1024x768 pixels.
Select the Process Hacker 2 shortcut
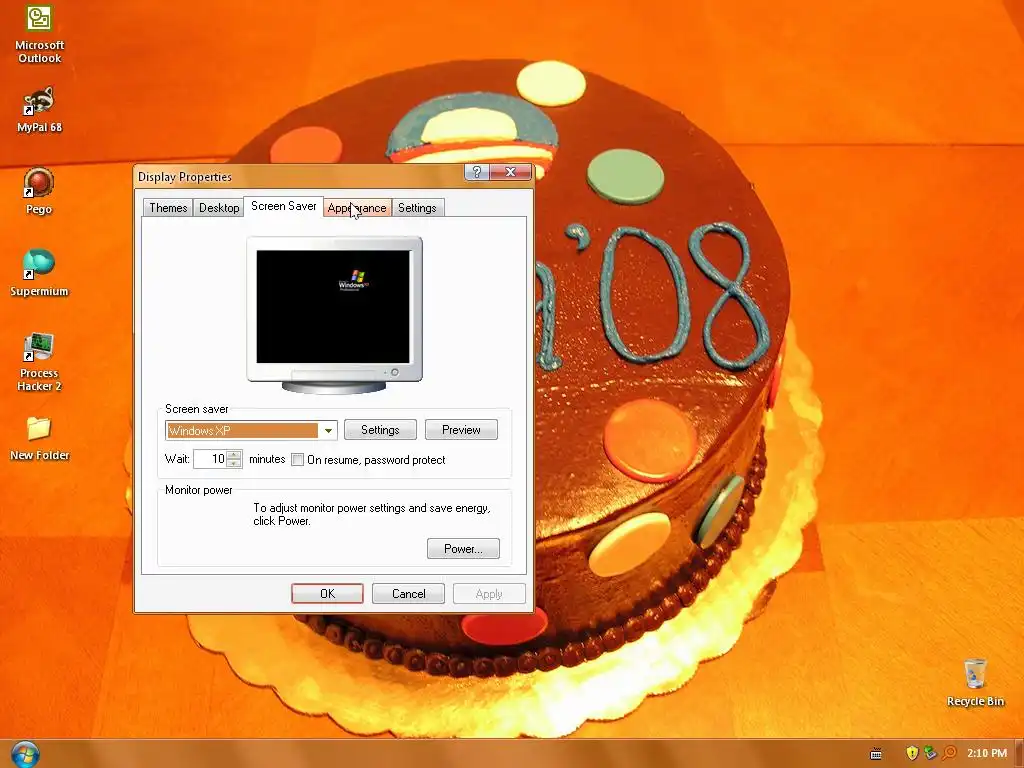click(39, 362)
